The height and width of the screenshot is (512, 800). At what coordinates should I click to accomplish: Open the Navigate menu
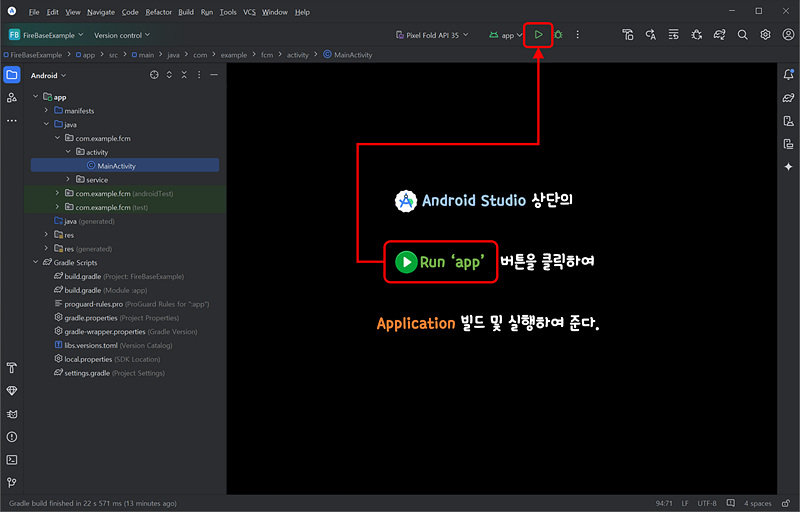[x=101, y=12]
